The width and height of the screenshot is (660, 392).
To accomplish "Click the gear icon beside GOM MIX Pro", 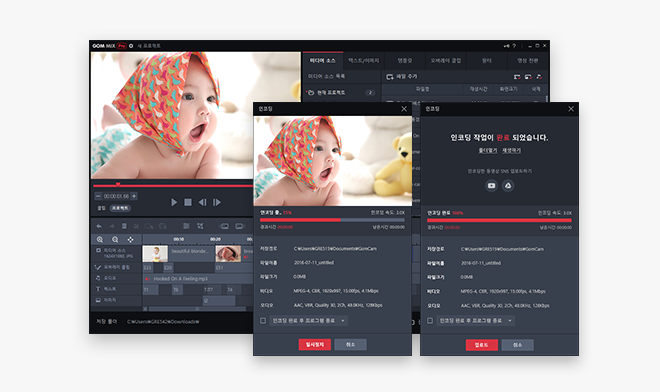I will 131,46.
